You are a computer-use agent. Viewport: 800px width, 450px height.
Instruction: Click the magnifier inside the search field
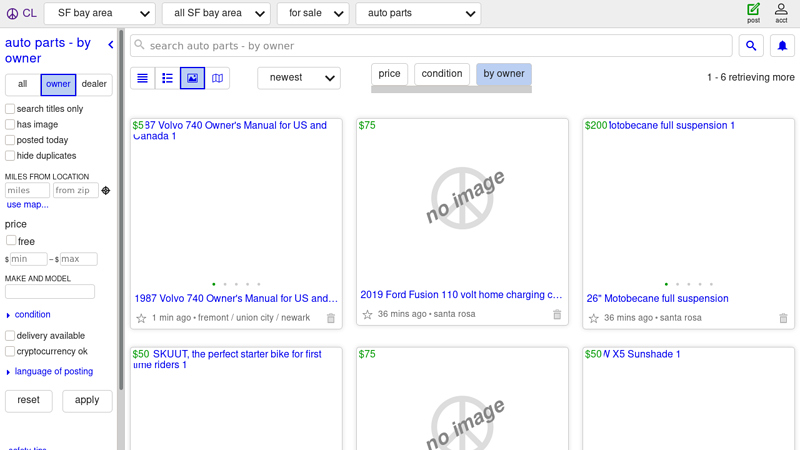pyautogui.click(x=139, y=45)
